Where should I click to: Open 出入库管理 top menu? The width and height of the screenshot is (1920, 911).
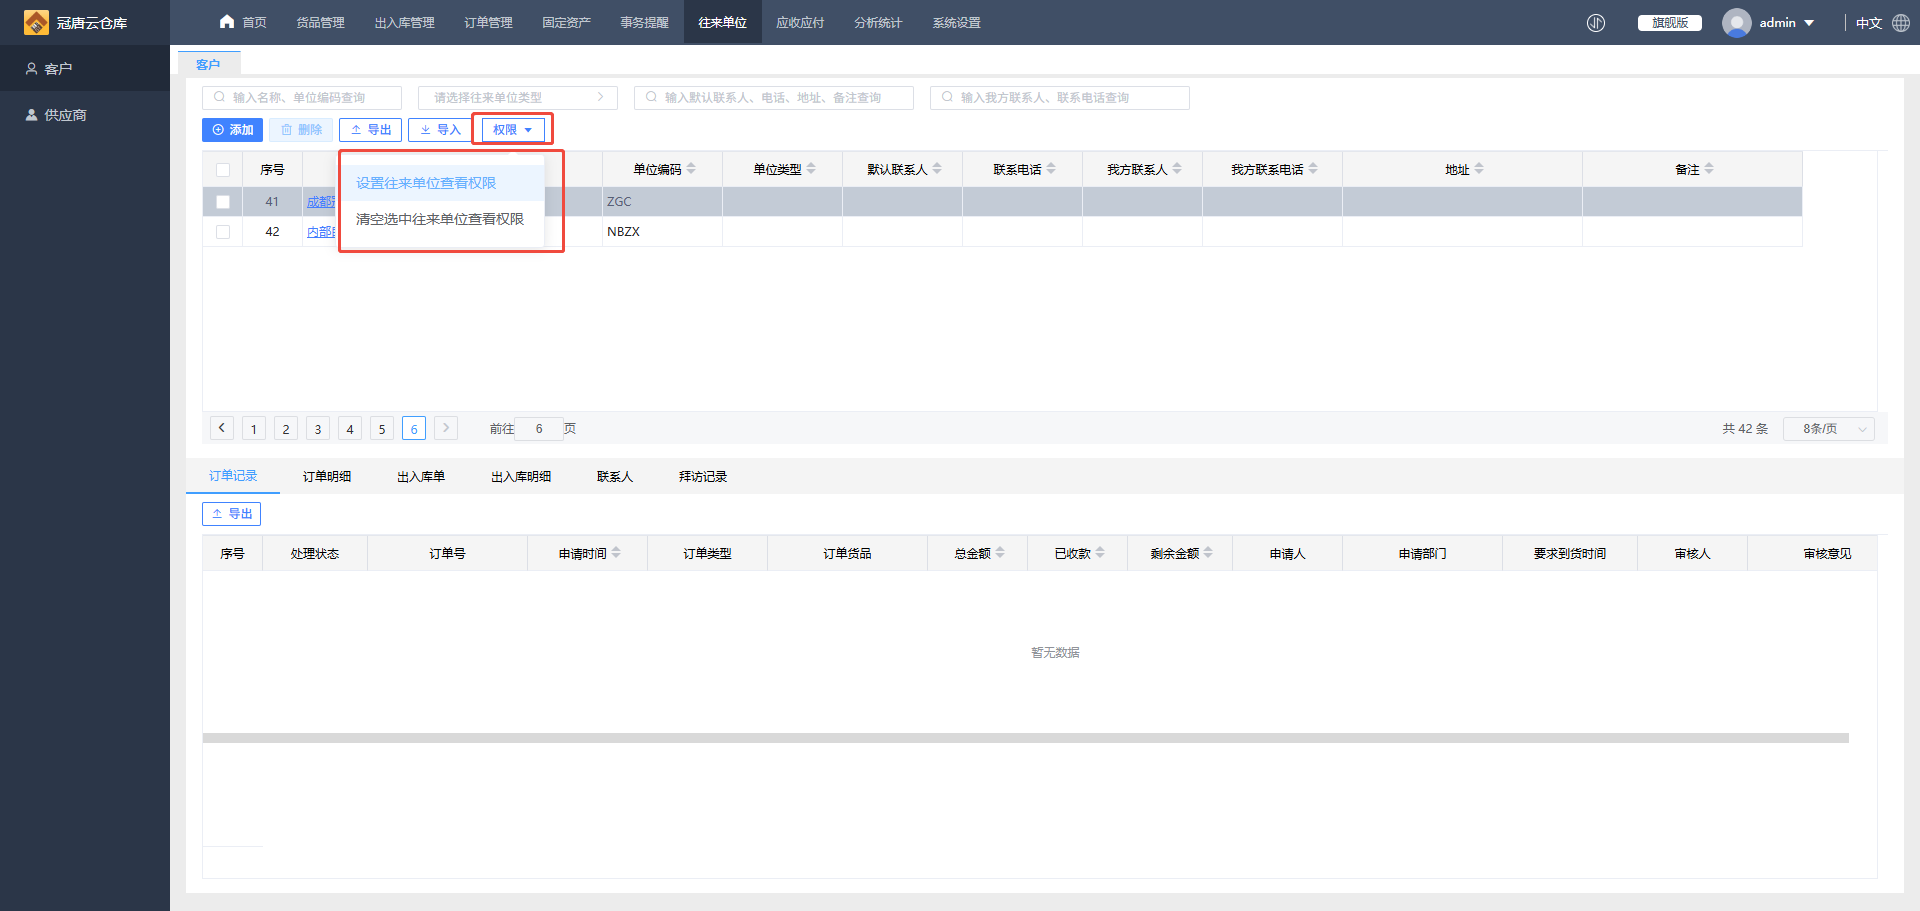404,22
